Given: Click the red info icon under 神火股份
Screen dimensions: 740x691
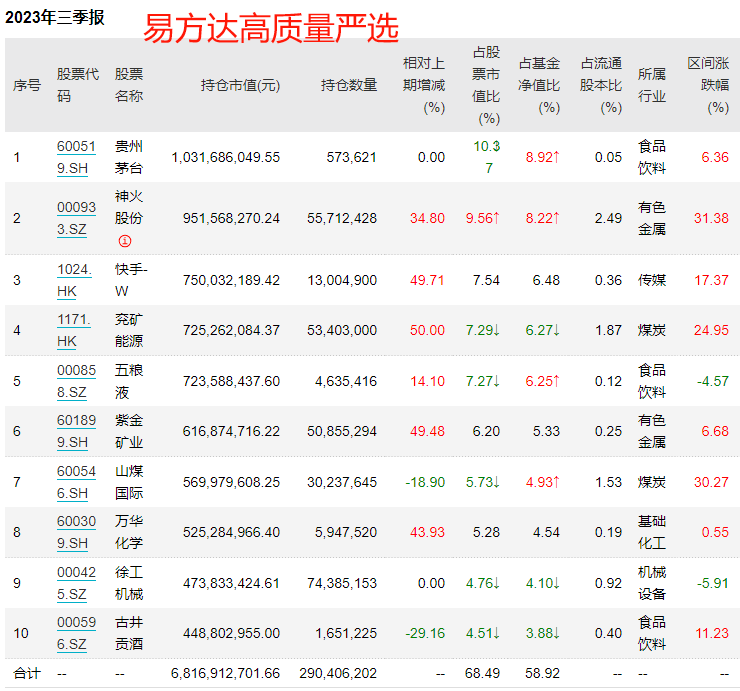Looking at the screenshot, I should pos(125,241).
